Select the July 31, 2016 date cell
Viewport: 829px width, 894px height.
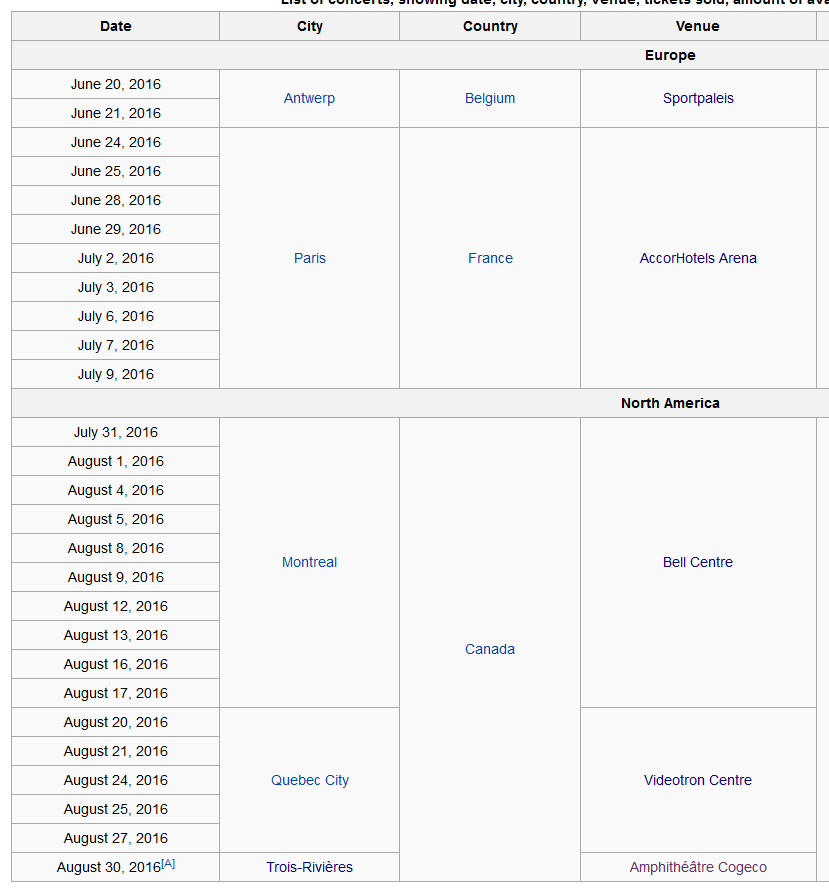coord(116,432)
